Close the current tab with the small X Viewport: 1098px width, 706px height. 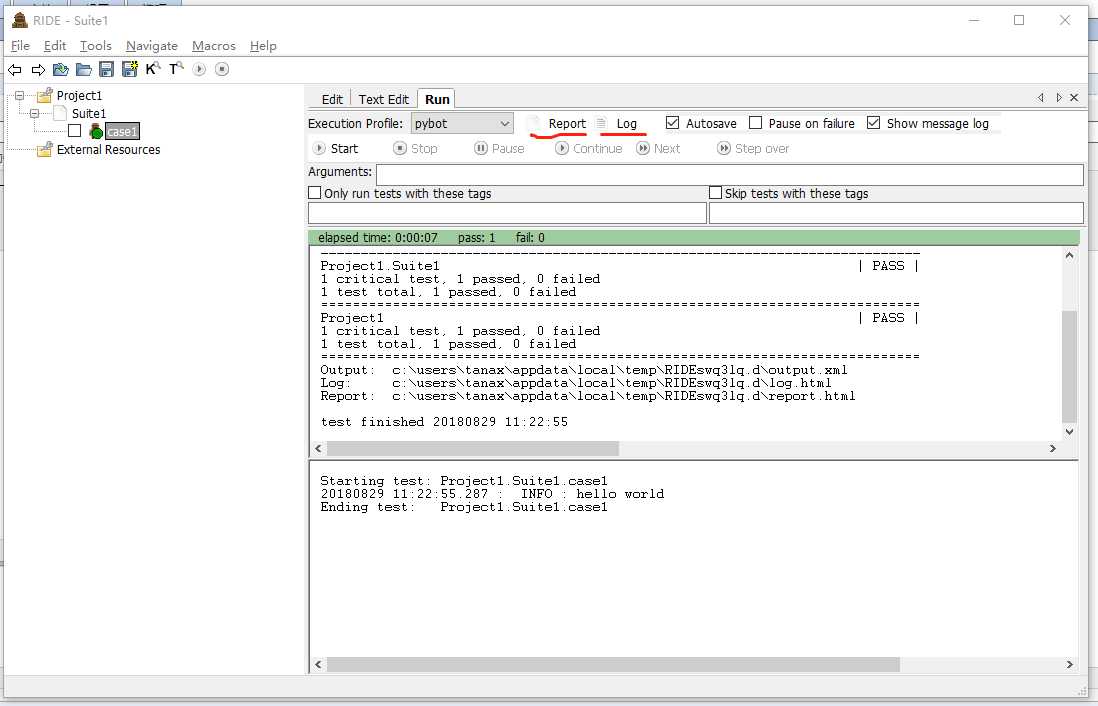coord(1074,97)
